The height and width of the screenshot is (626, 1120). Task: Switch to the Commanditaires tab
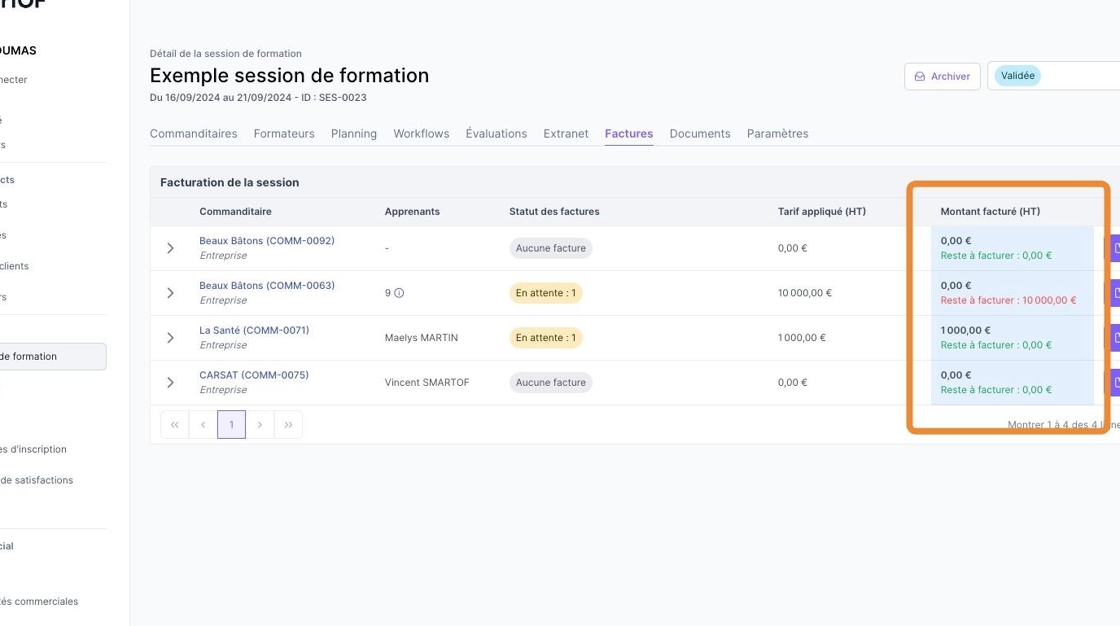[193, 134]
